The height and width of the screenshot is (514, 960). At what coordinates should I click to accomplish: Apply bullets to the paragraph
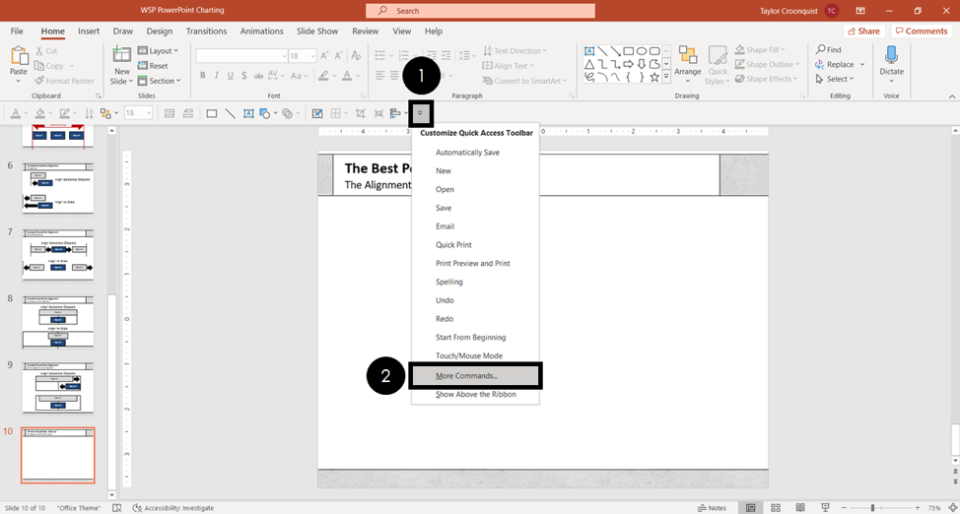click(380, 54)
